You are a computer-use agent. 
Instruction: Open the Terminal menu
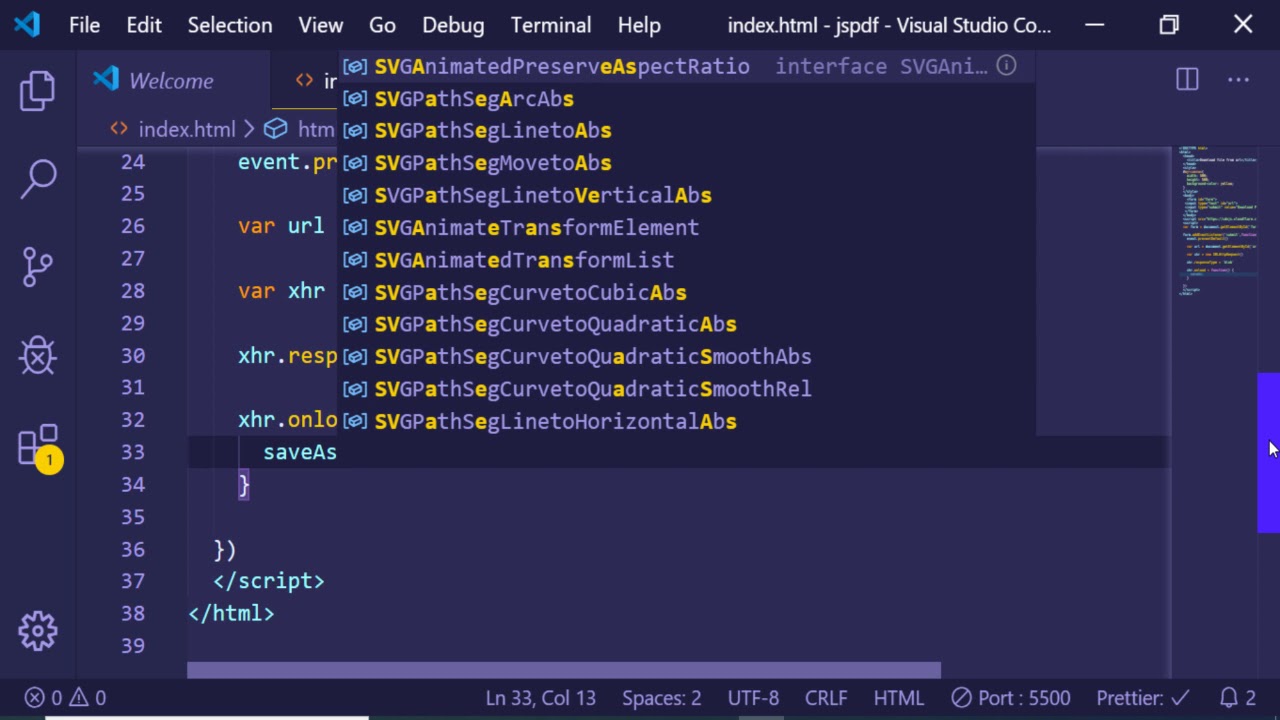(551, 25)
